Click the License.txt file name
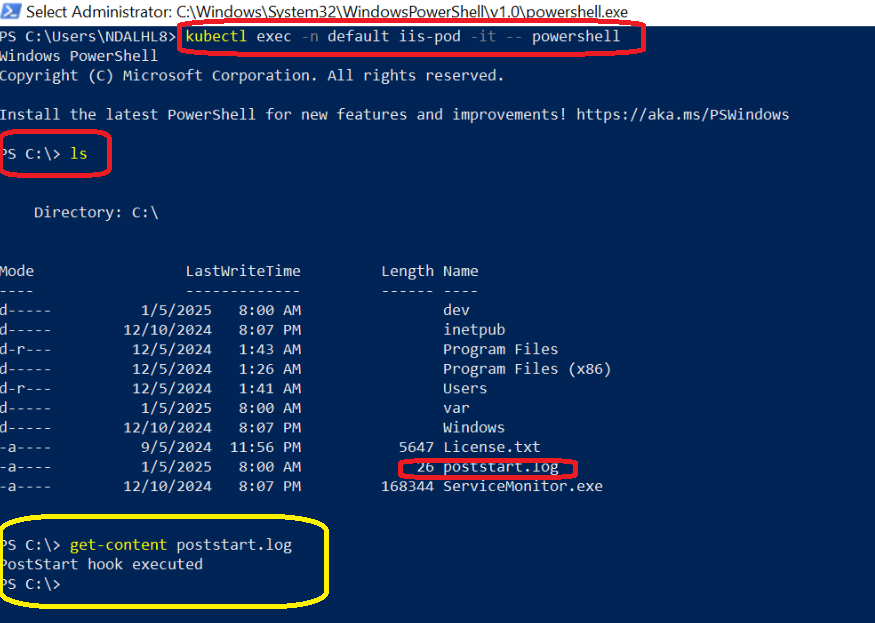 491,447
